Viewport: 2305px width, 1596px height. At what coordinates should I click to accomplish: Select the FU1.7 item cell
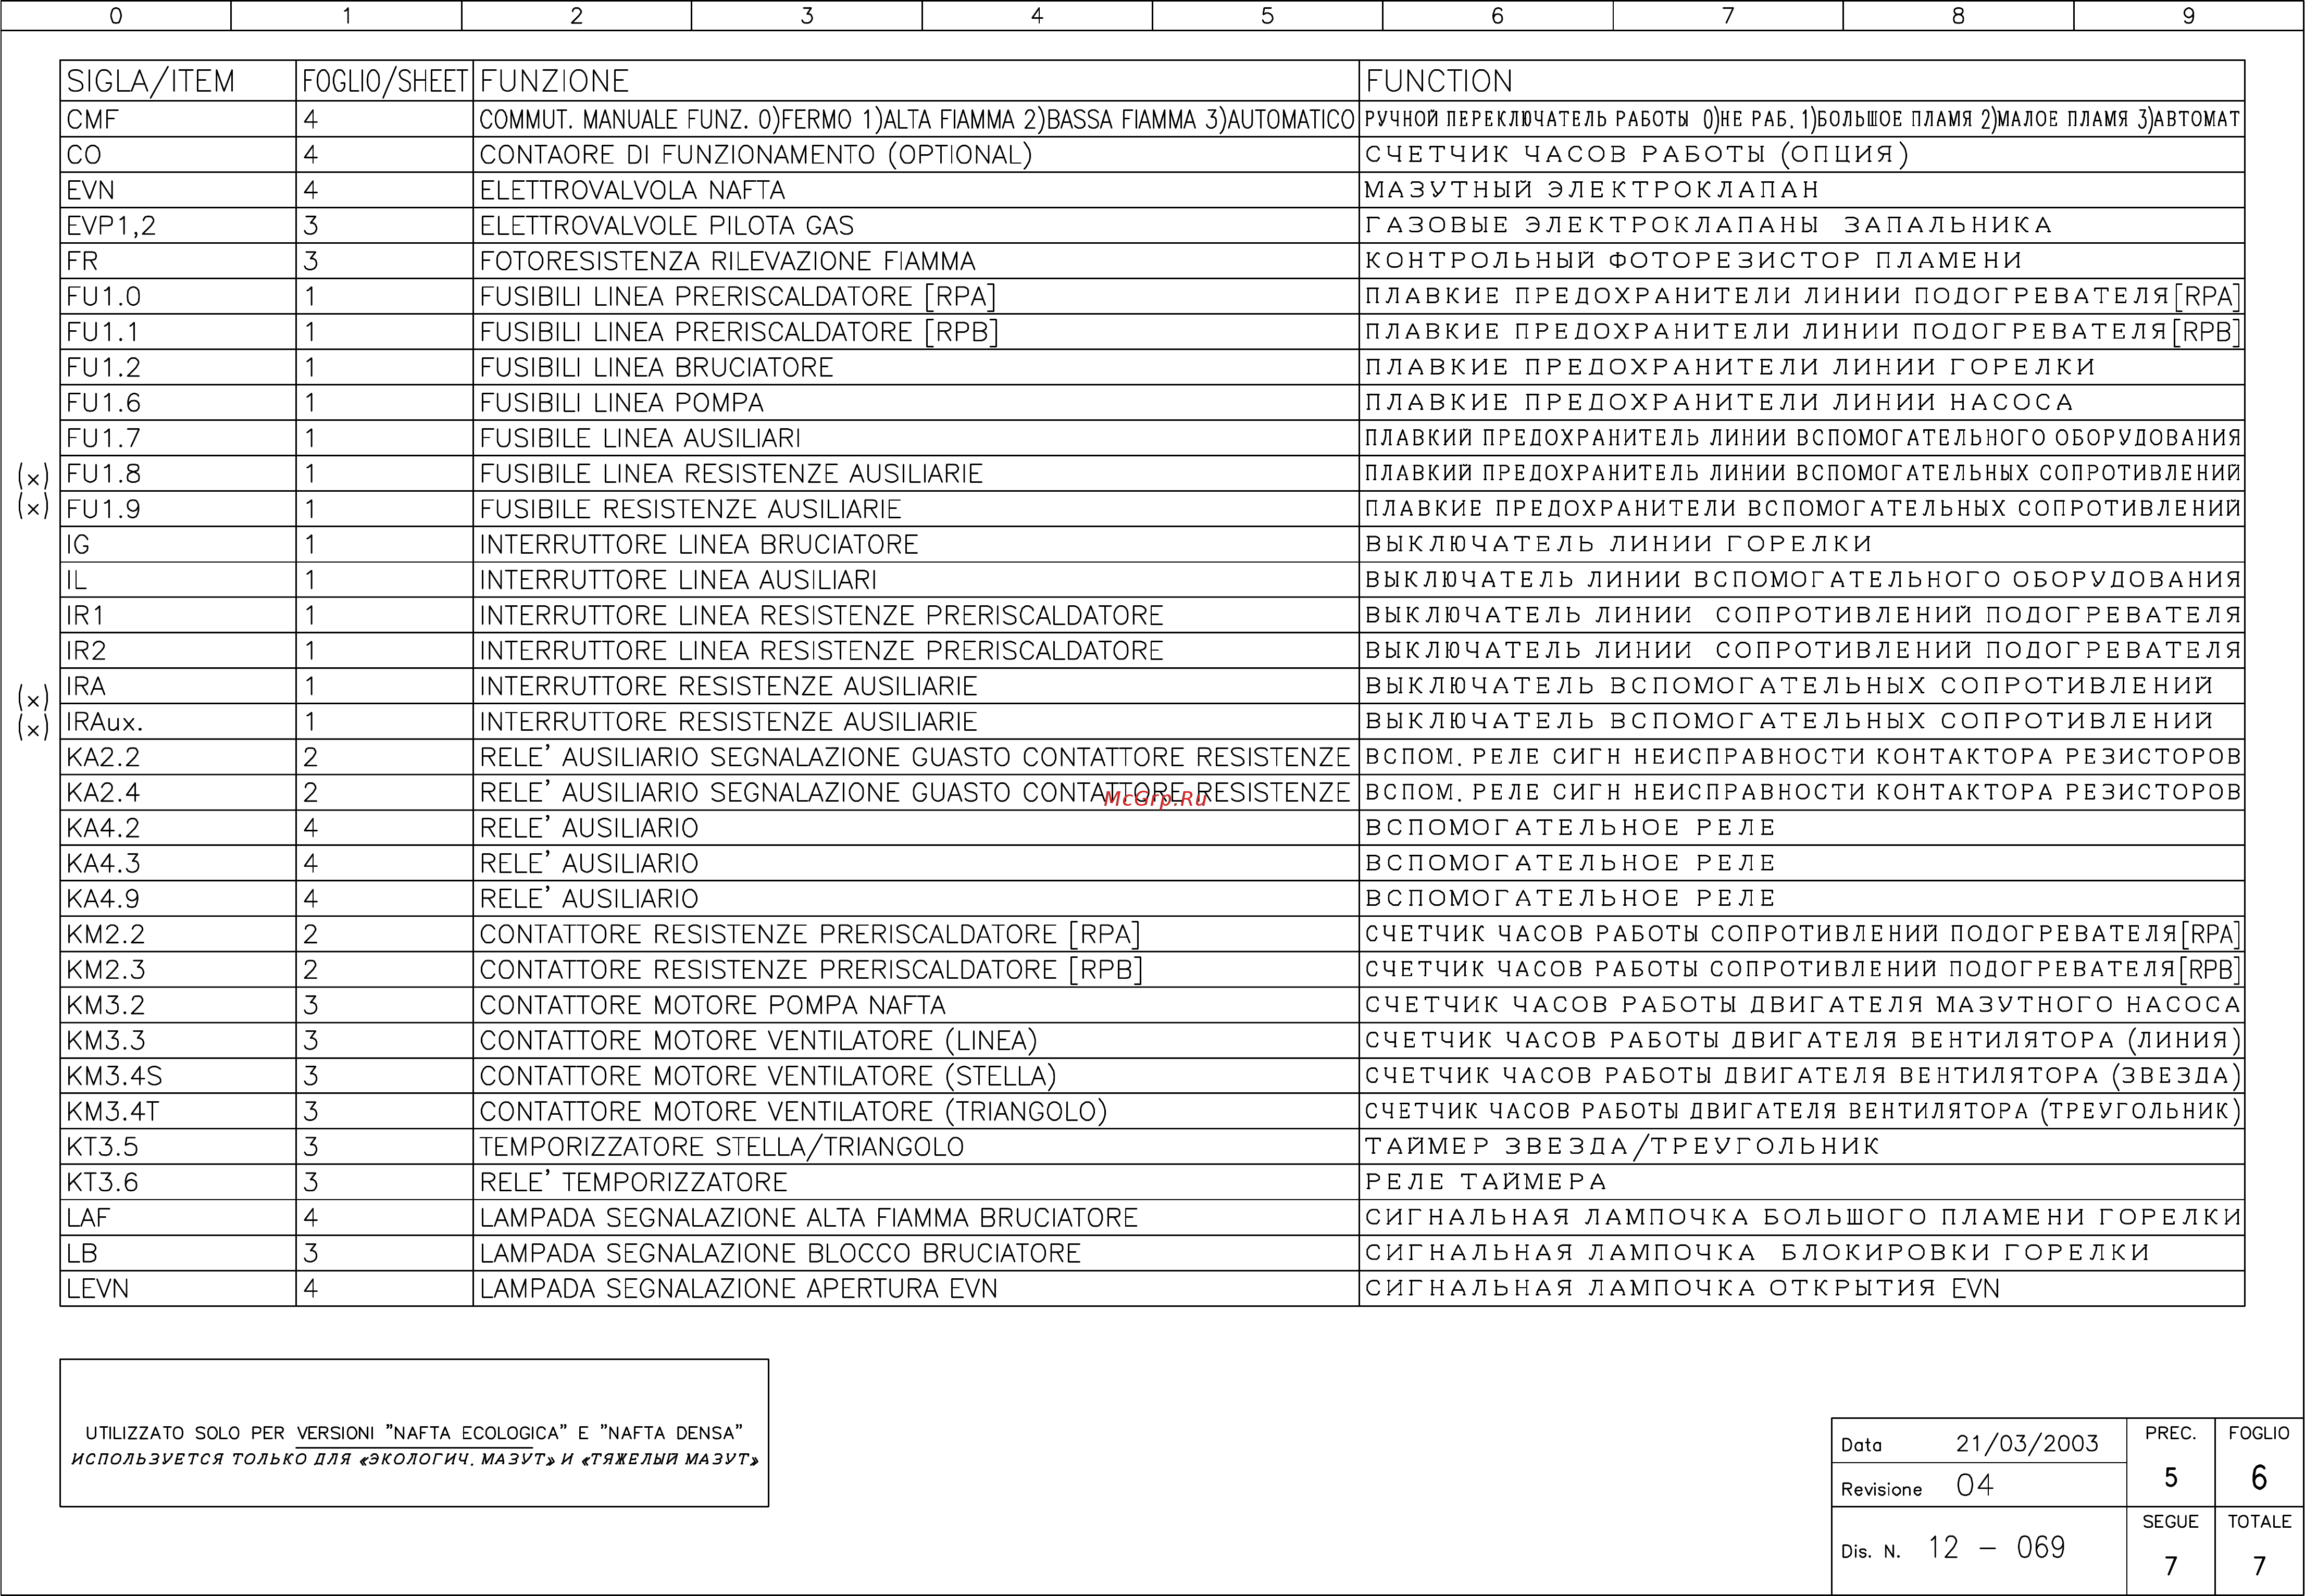[x=177, y=438]
